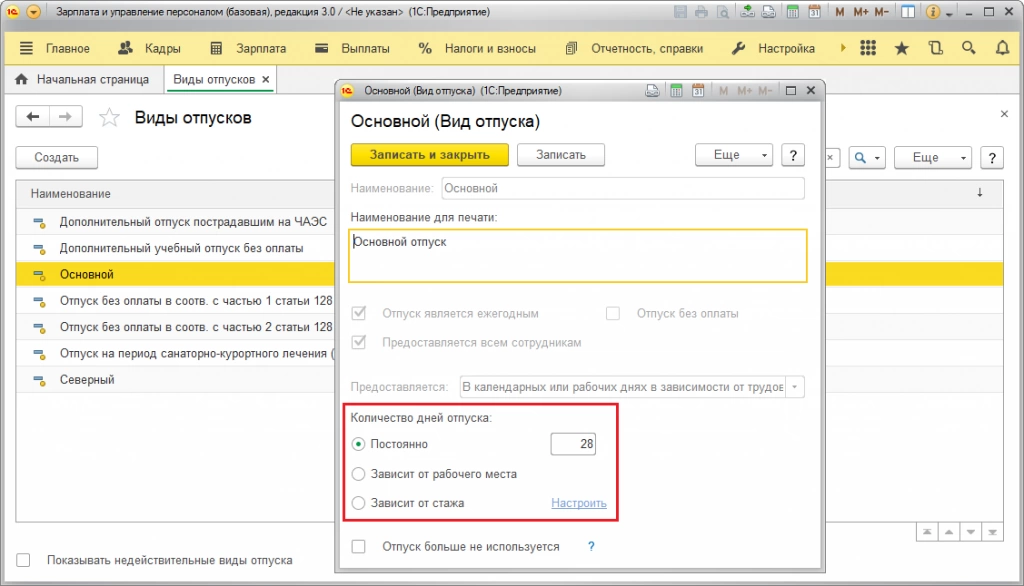Click the yellow information icon
1024x586 pixels.
click(933, 12)
